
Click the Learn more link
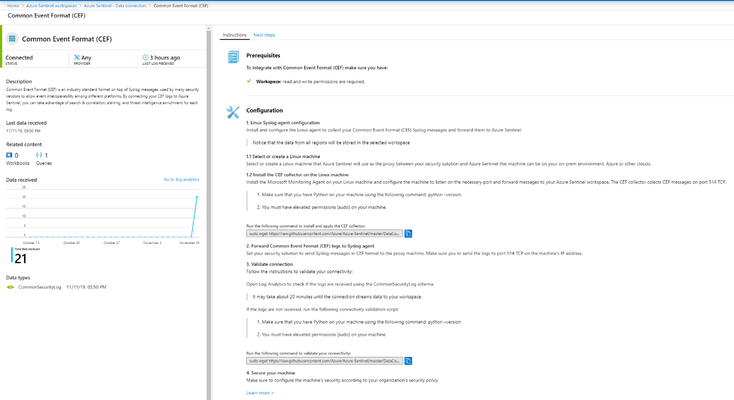tap(260, 393)
